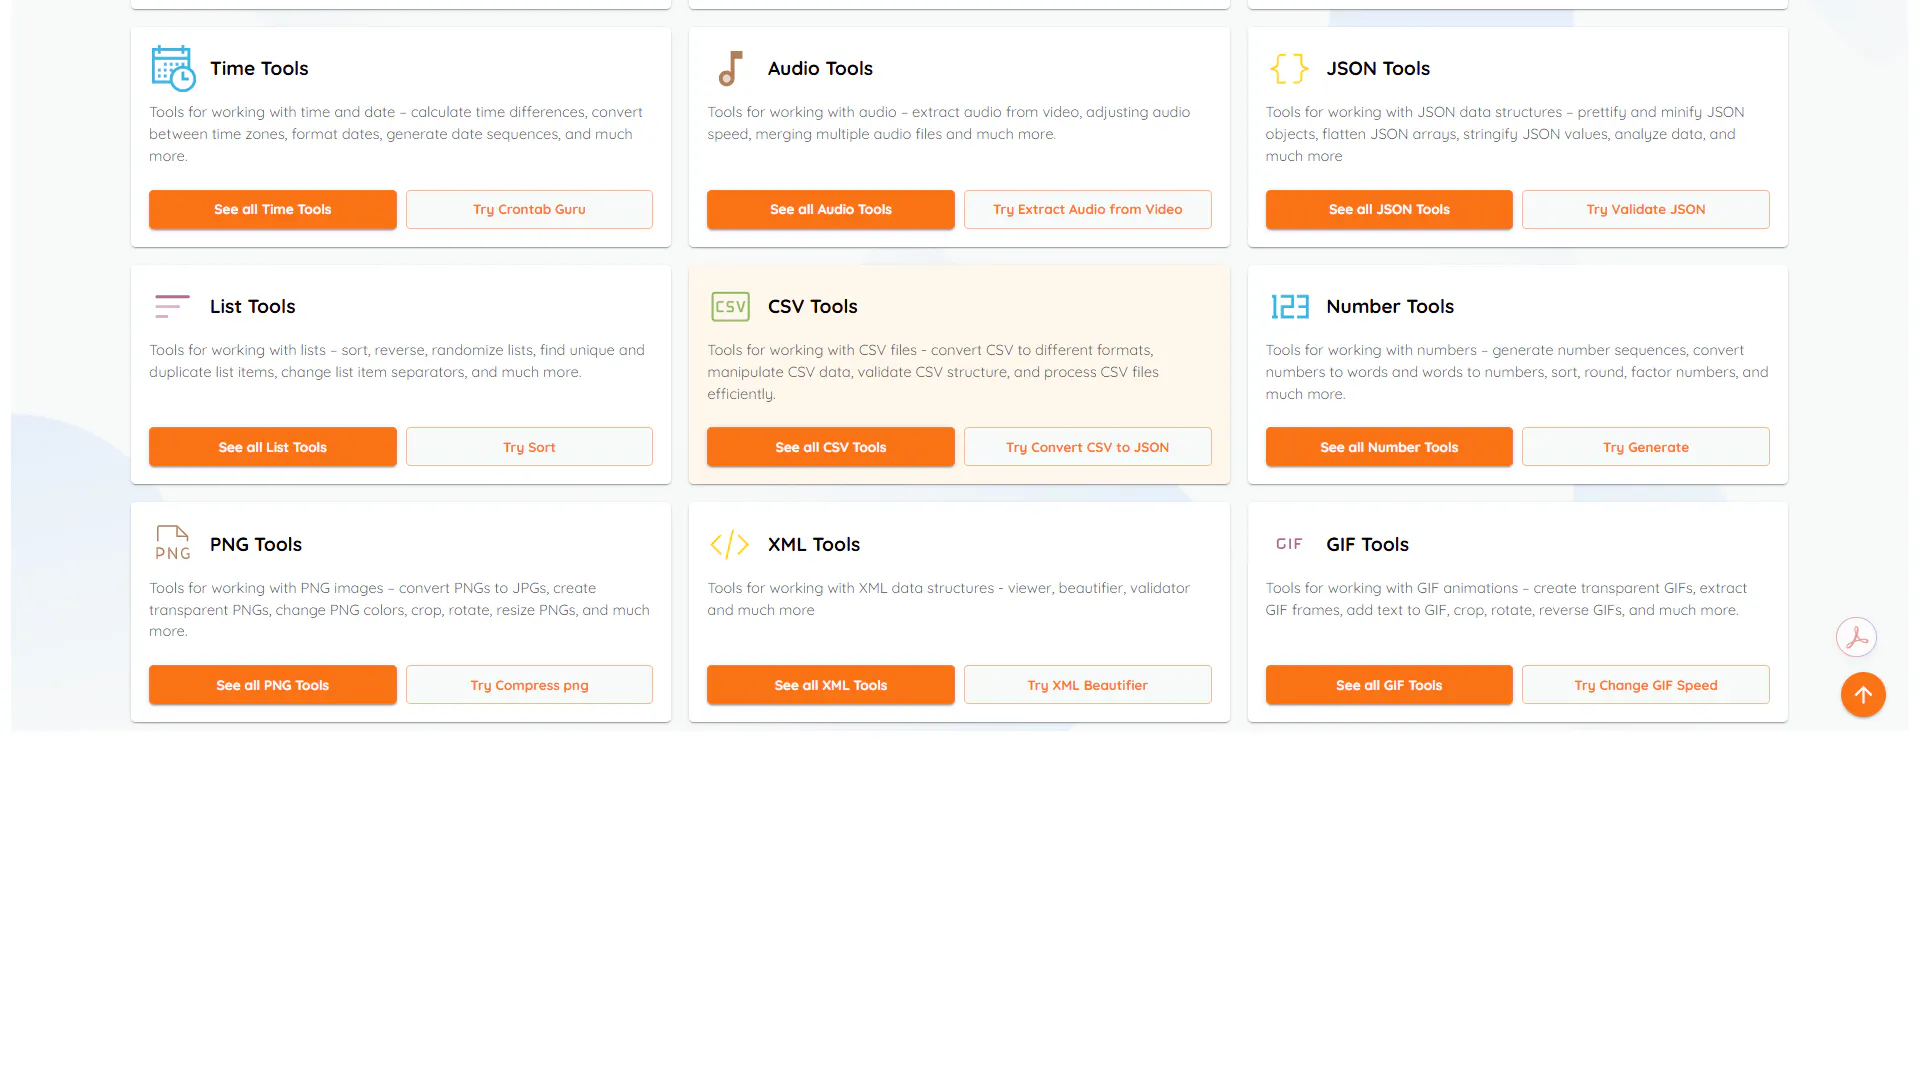Try the Generate number tool

tap(1646, 447)
